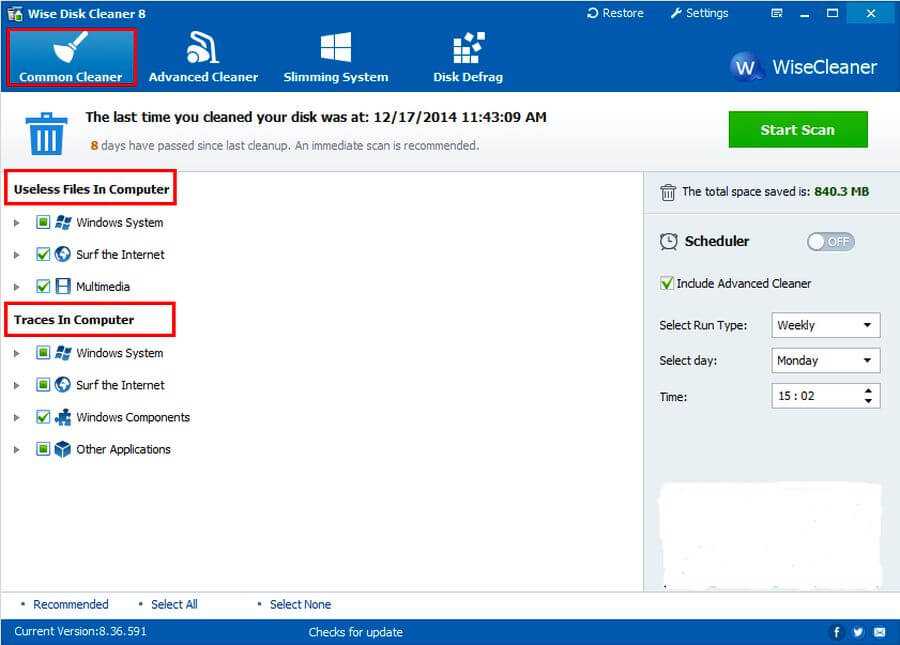Click the Checks for update link
This screenshot has height=645, width=900.
(x=356, y=632)
